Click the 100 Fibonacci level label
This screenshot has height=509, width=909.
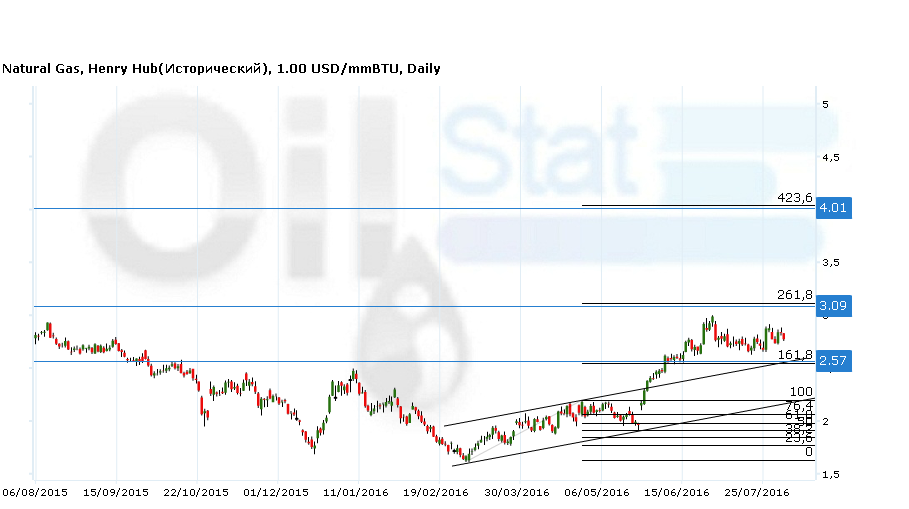click(x=801, y=392)
